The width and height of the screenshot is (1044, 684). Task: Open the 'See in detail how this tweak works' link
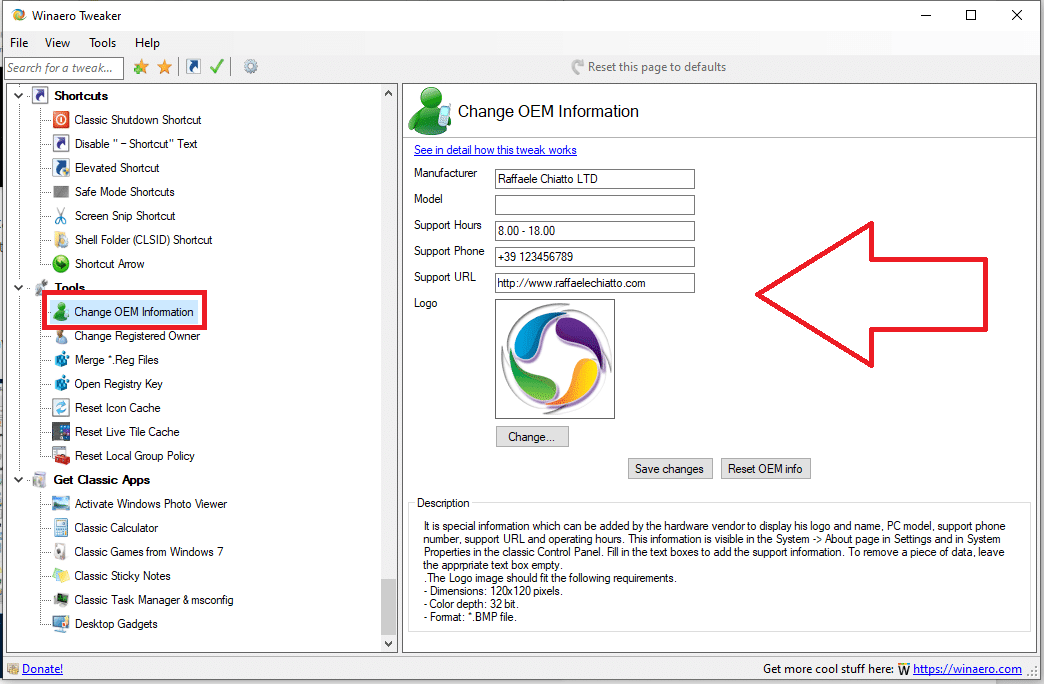pyautogui.click(x=495, y=150)
